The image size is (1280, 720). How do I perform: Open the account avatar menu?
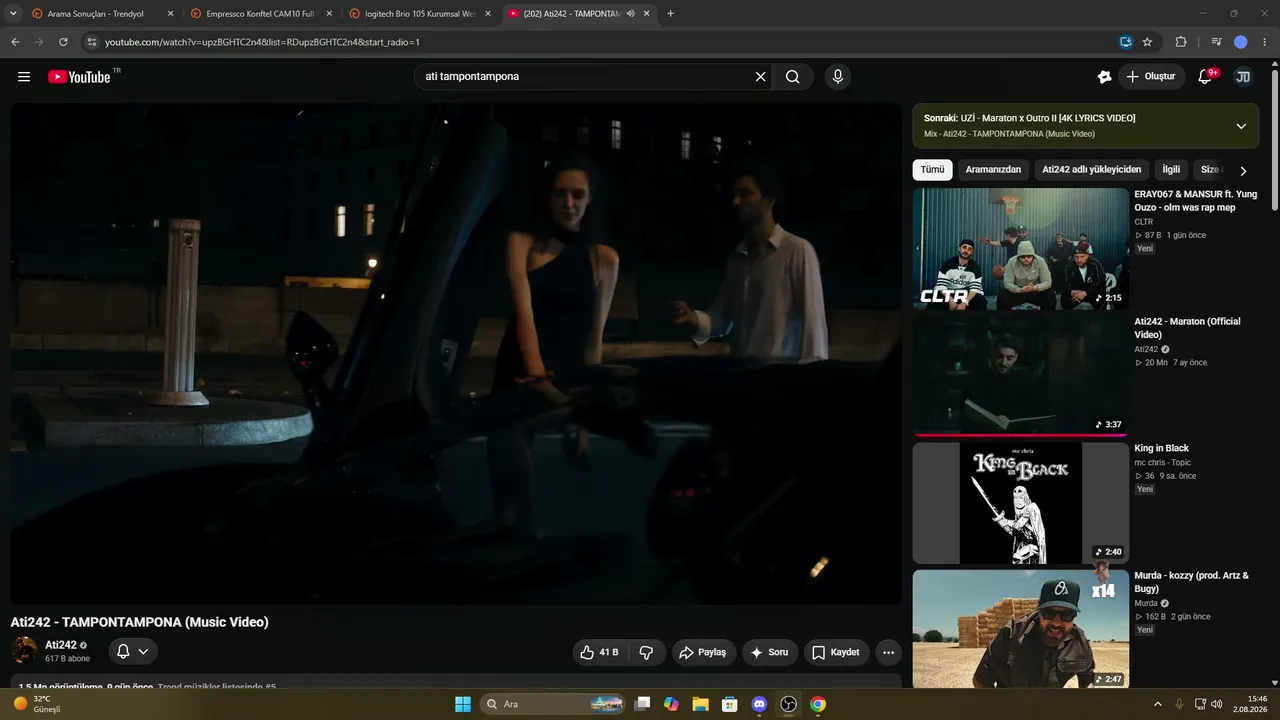(x=1243, y=77)
